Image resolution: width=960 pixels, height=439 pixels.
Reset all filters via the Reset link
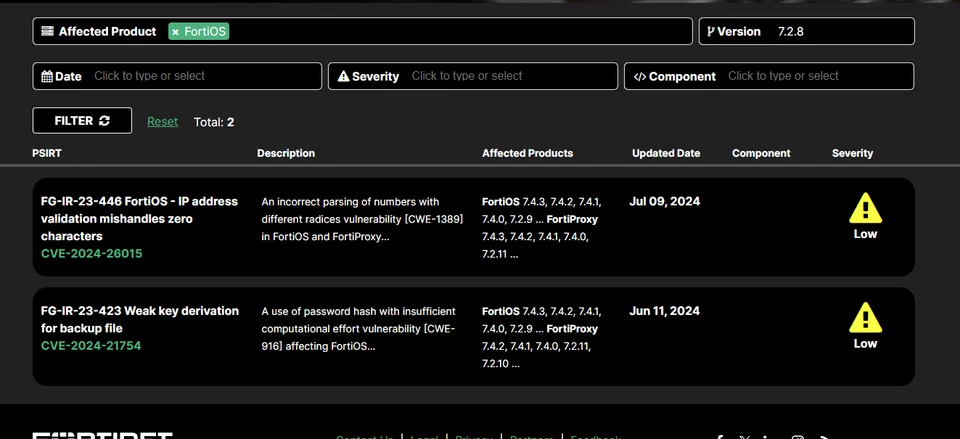[x=162, y=122]
